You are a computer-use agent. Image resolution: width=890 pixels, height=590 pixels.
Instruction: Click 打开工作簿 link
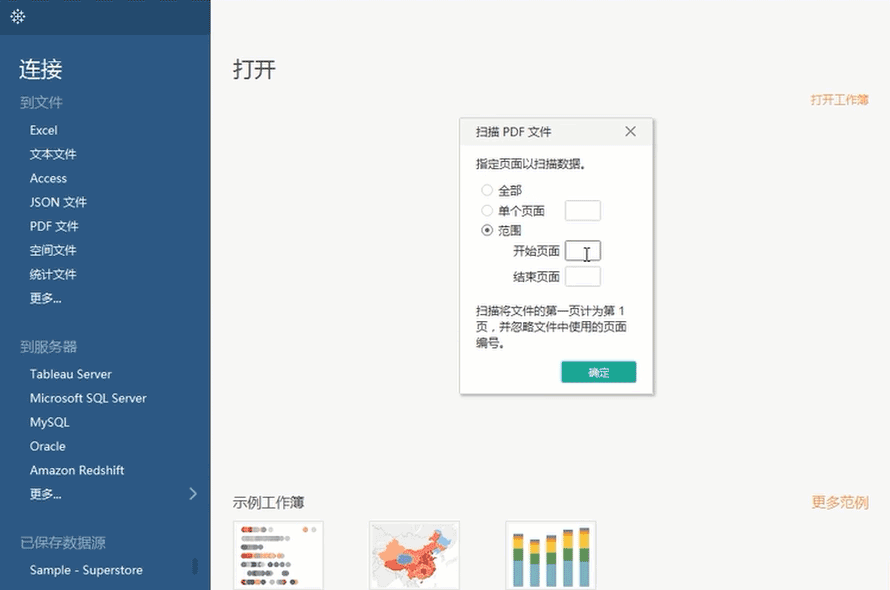tap(839, 100)
